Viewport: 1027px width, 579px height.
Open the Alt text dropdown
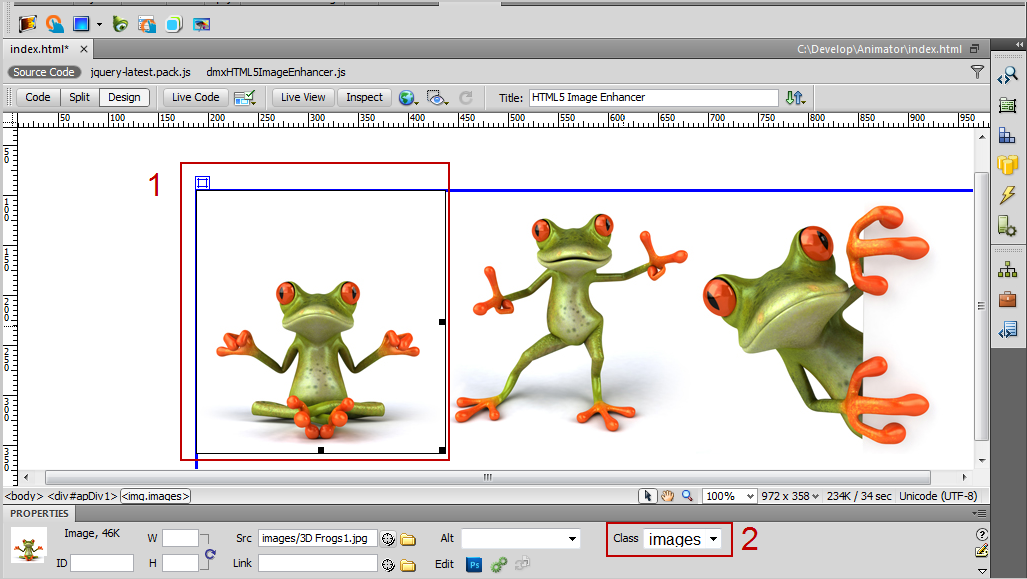572,539
